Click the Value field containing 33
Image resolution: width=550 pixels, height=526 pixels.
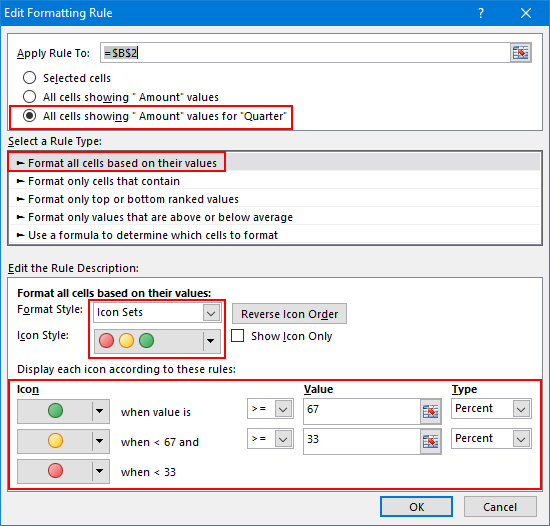pos(362,441)
